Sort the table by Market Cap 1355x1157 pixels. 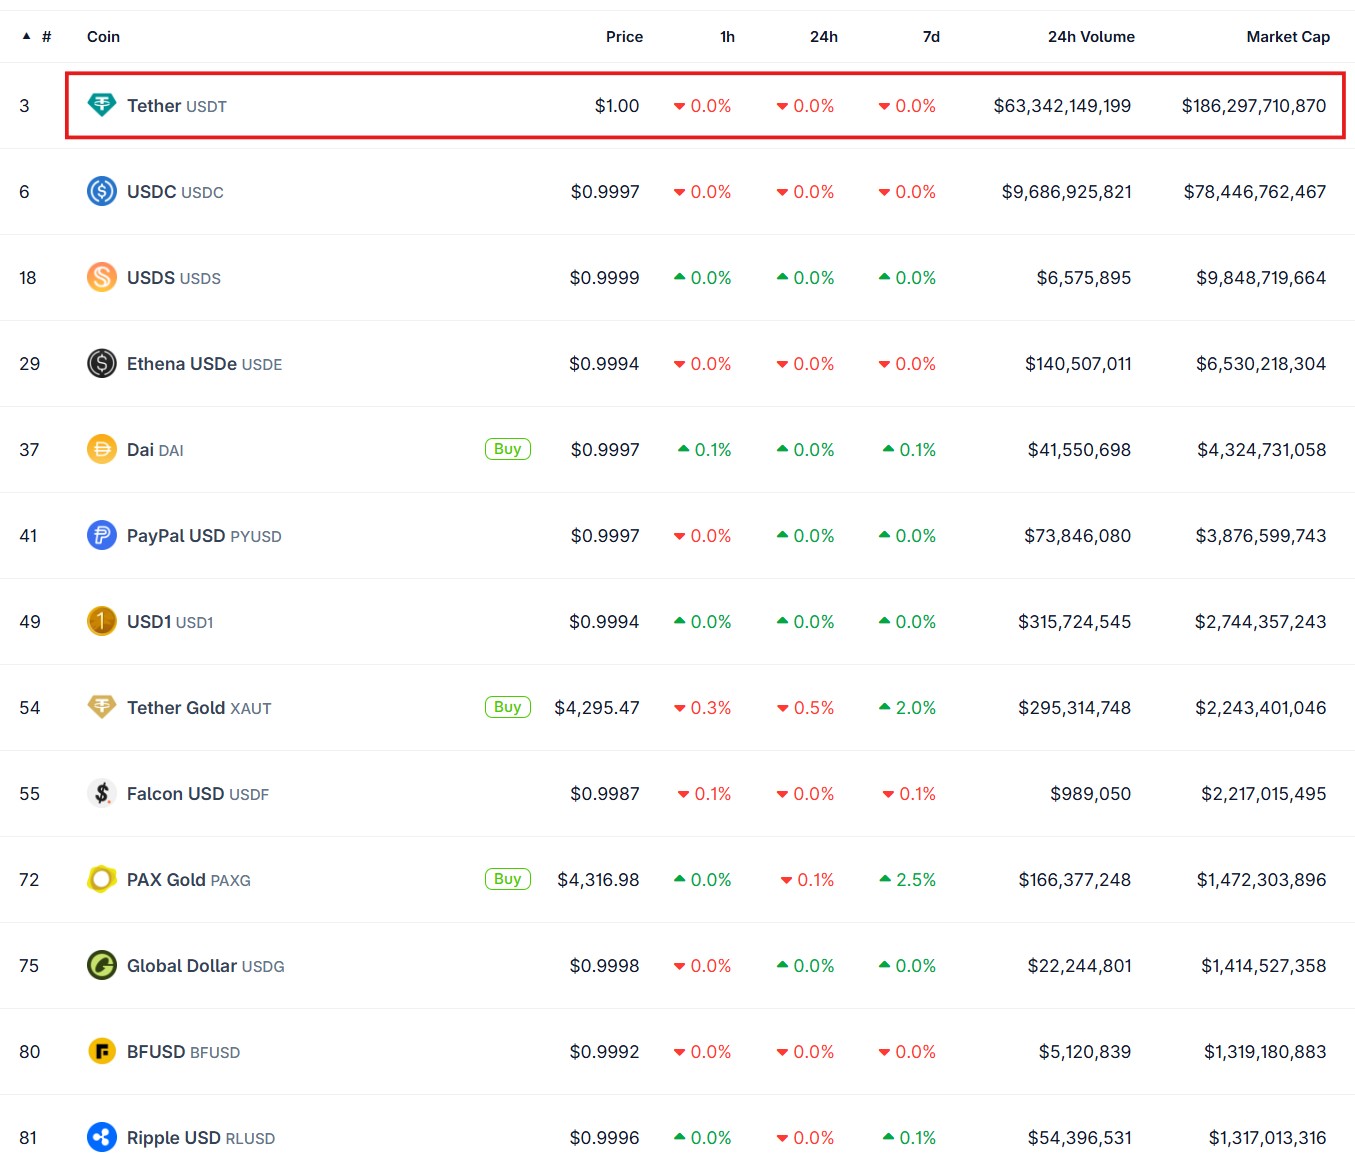(x=1288, y=36)
